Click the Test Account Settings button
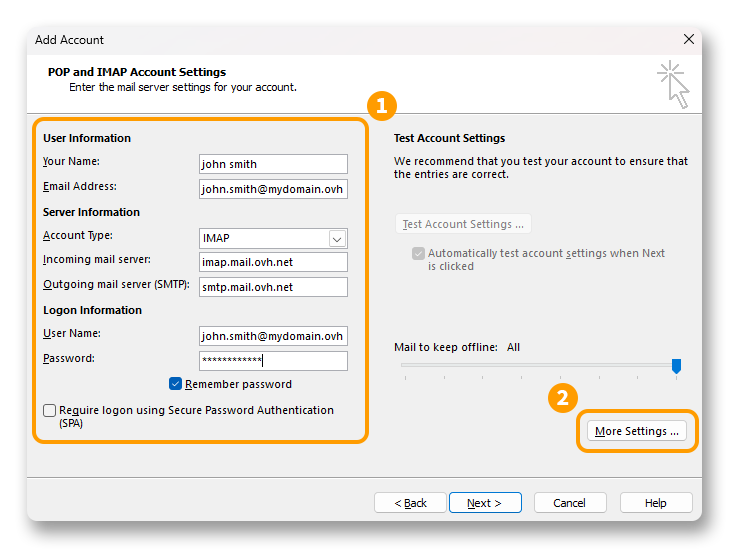730x550 pixels. 462,224
